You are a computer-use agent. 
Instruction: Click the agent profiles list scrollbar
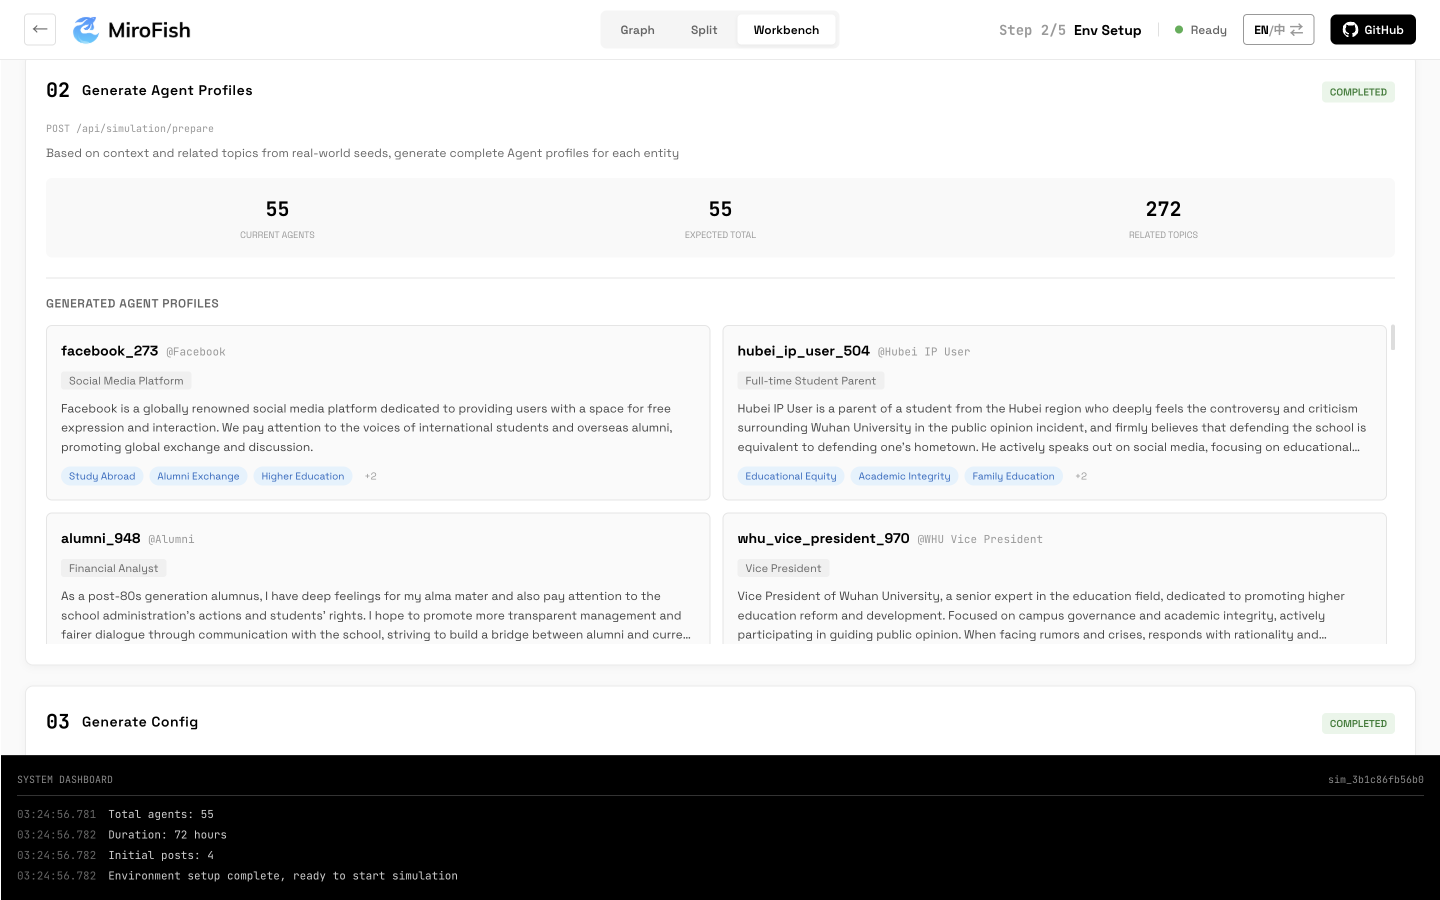click(x=1392, y=337)
